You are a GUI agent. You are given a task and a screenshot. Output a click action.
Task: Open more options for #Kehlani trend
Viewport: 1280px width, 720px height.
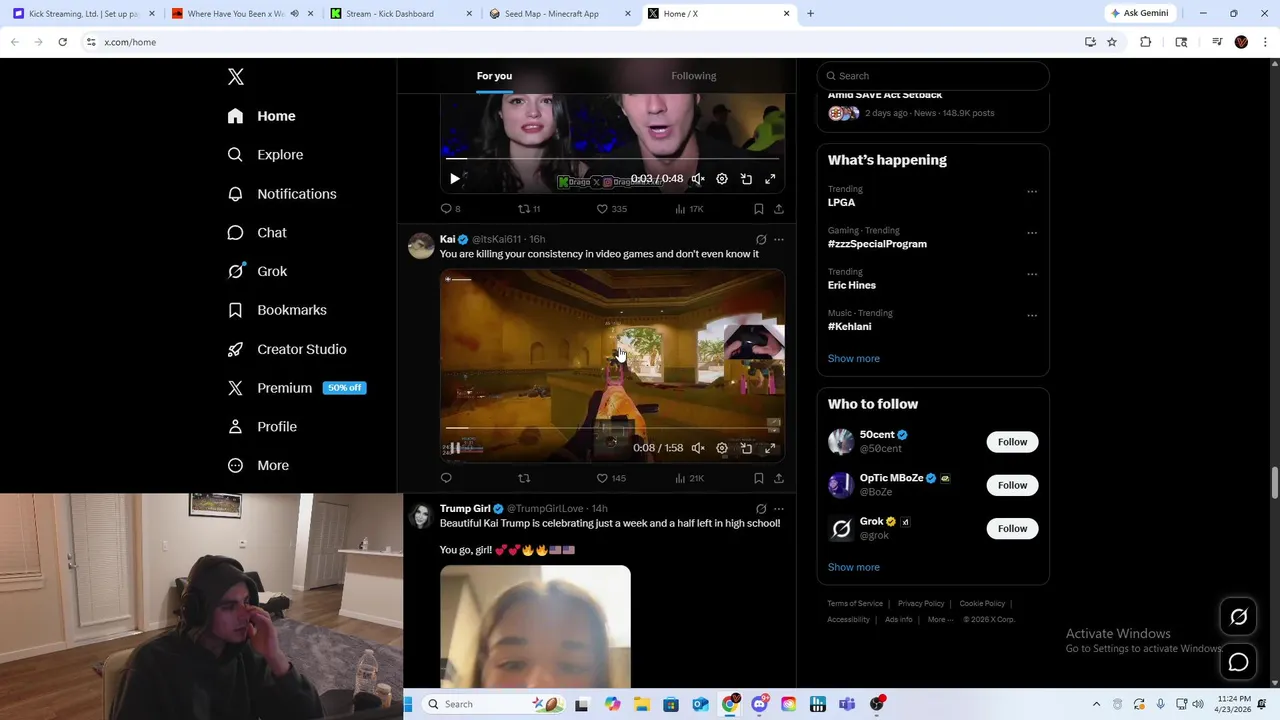pyautogui.click(x=1032, y=315)
